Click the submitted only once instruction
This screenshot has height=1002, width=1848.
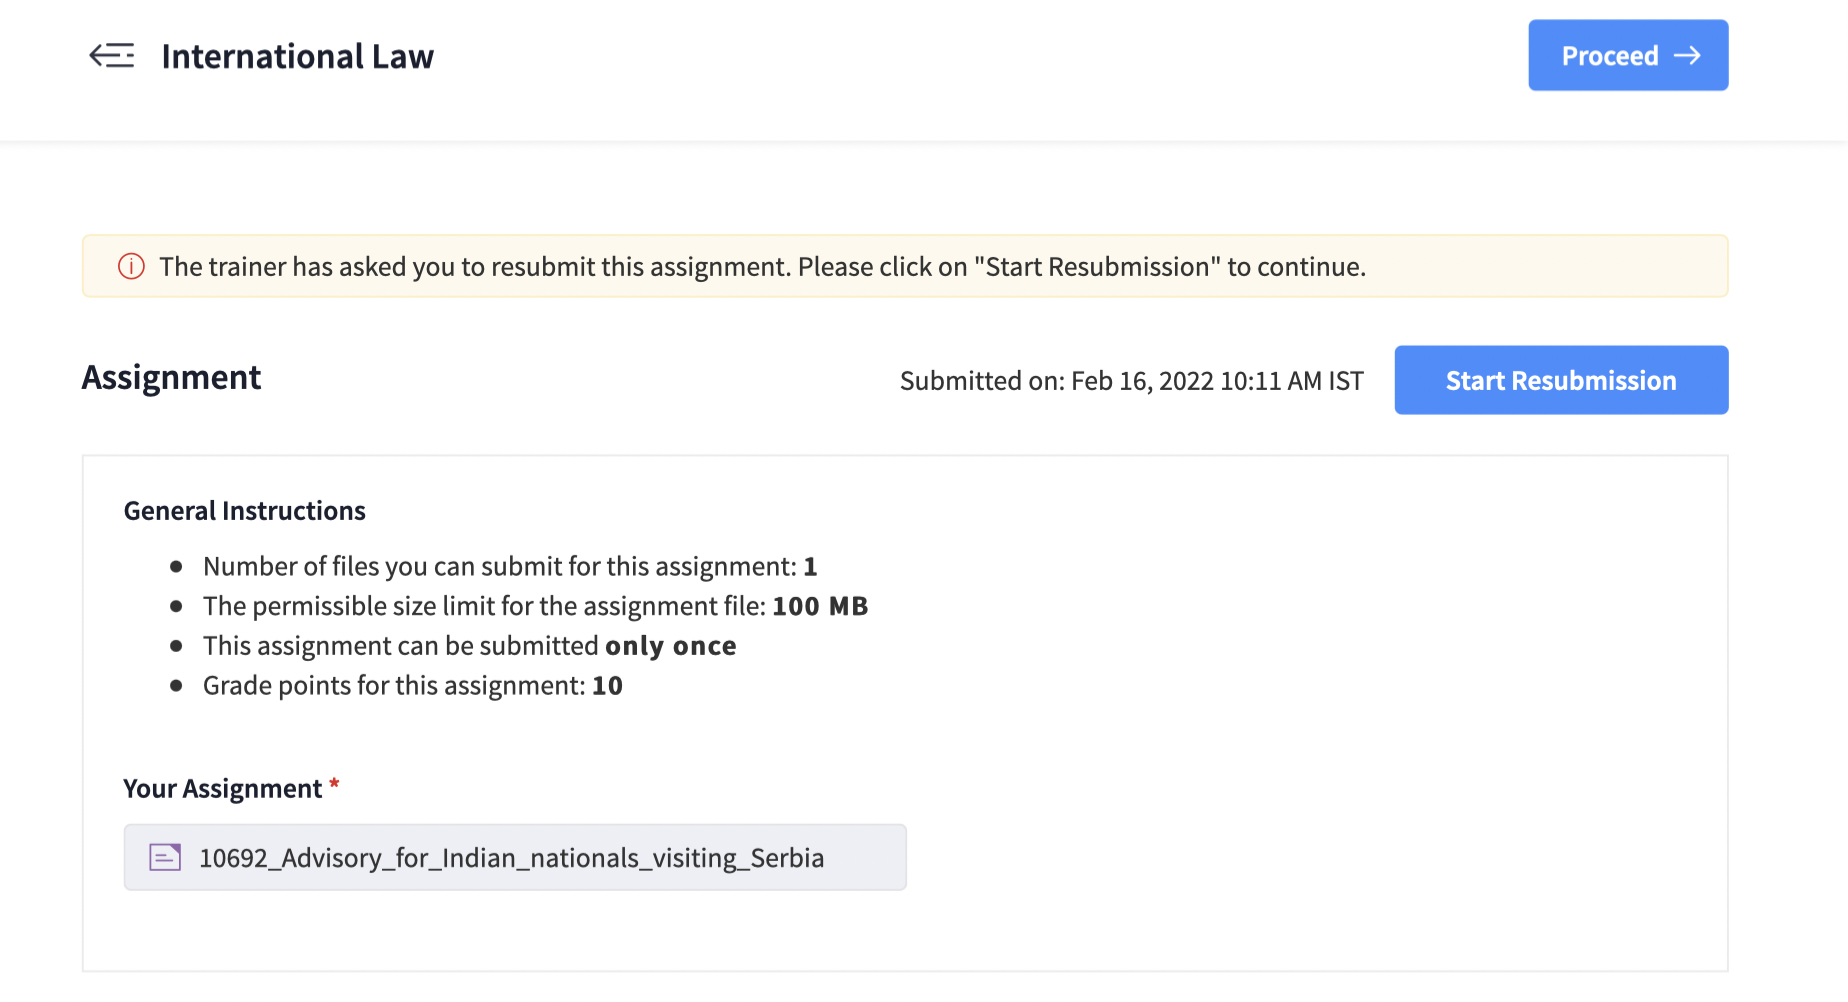click(469, 647)
